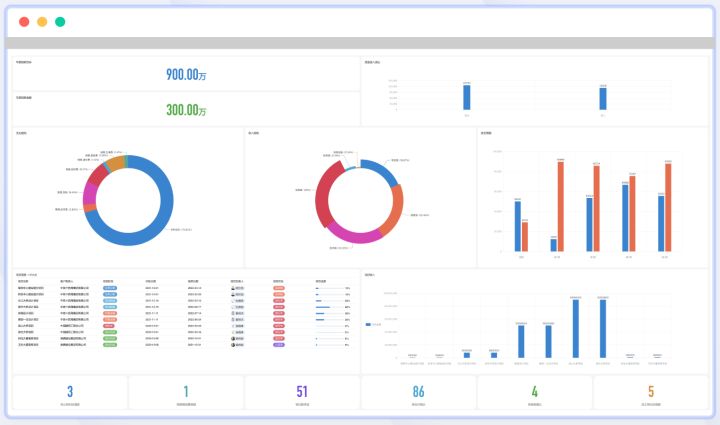
Task: Click the red close dot in title bar
Action: coord(24,21)
